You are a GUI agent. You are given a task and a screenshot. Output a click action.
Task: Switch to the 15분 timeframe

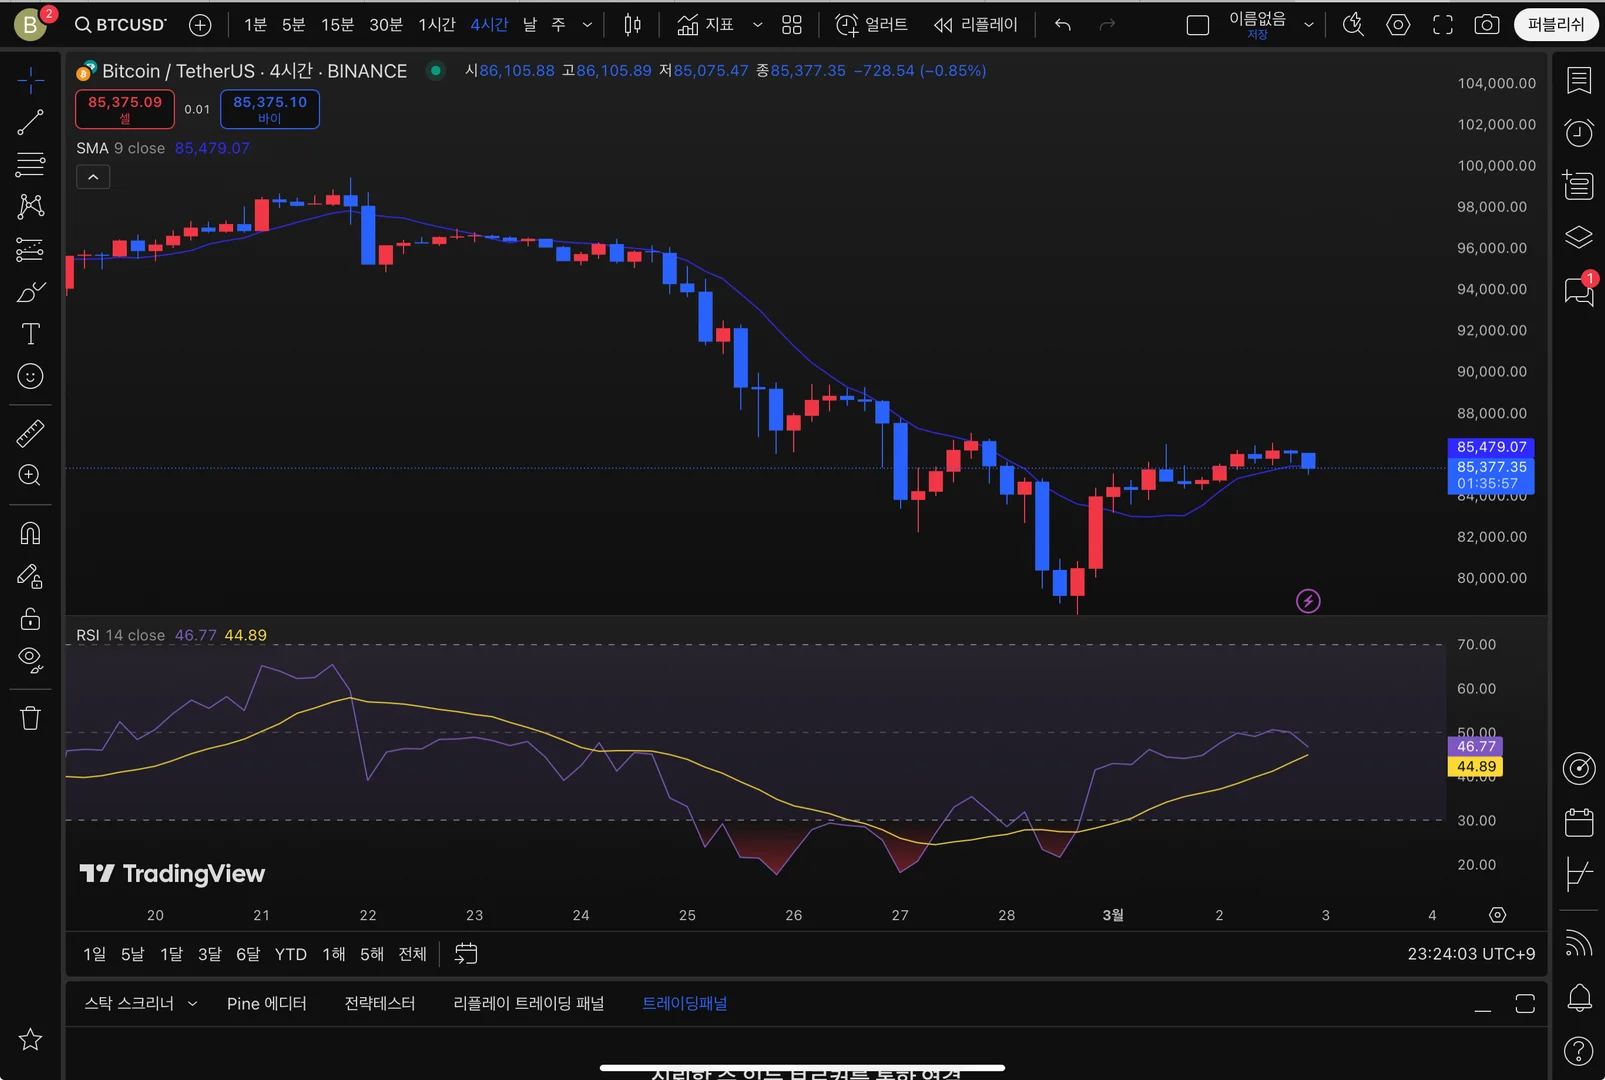pos(337,25)
